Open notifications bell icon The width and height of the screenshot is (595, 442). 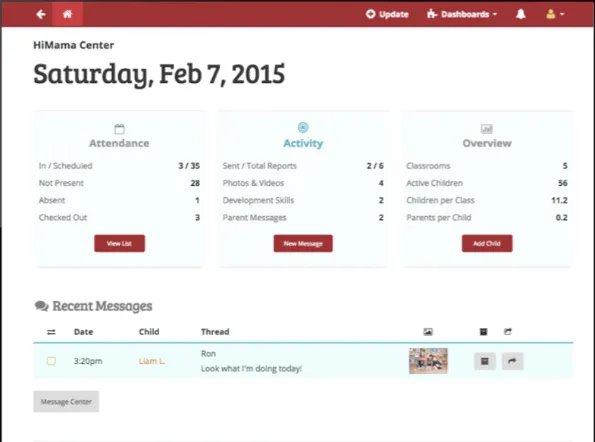pos(521,14)
